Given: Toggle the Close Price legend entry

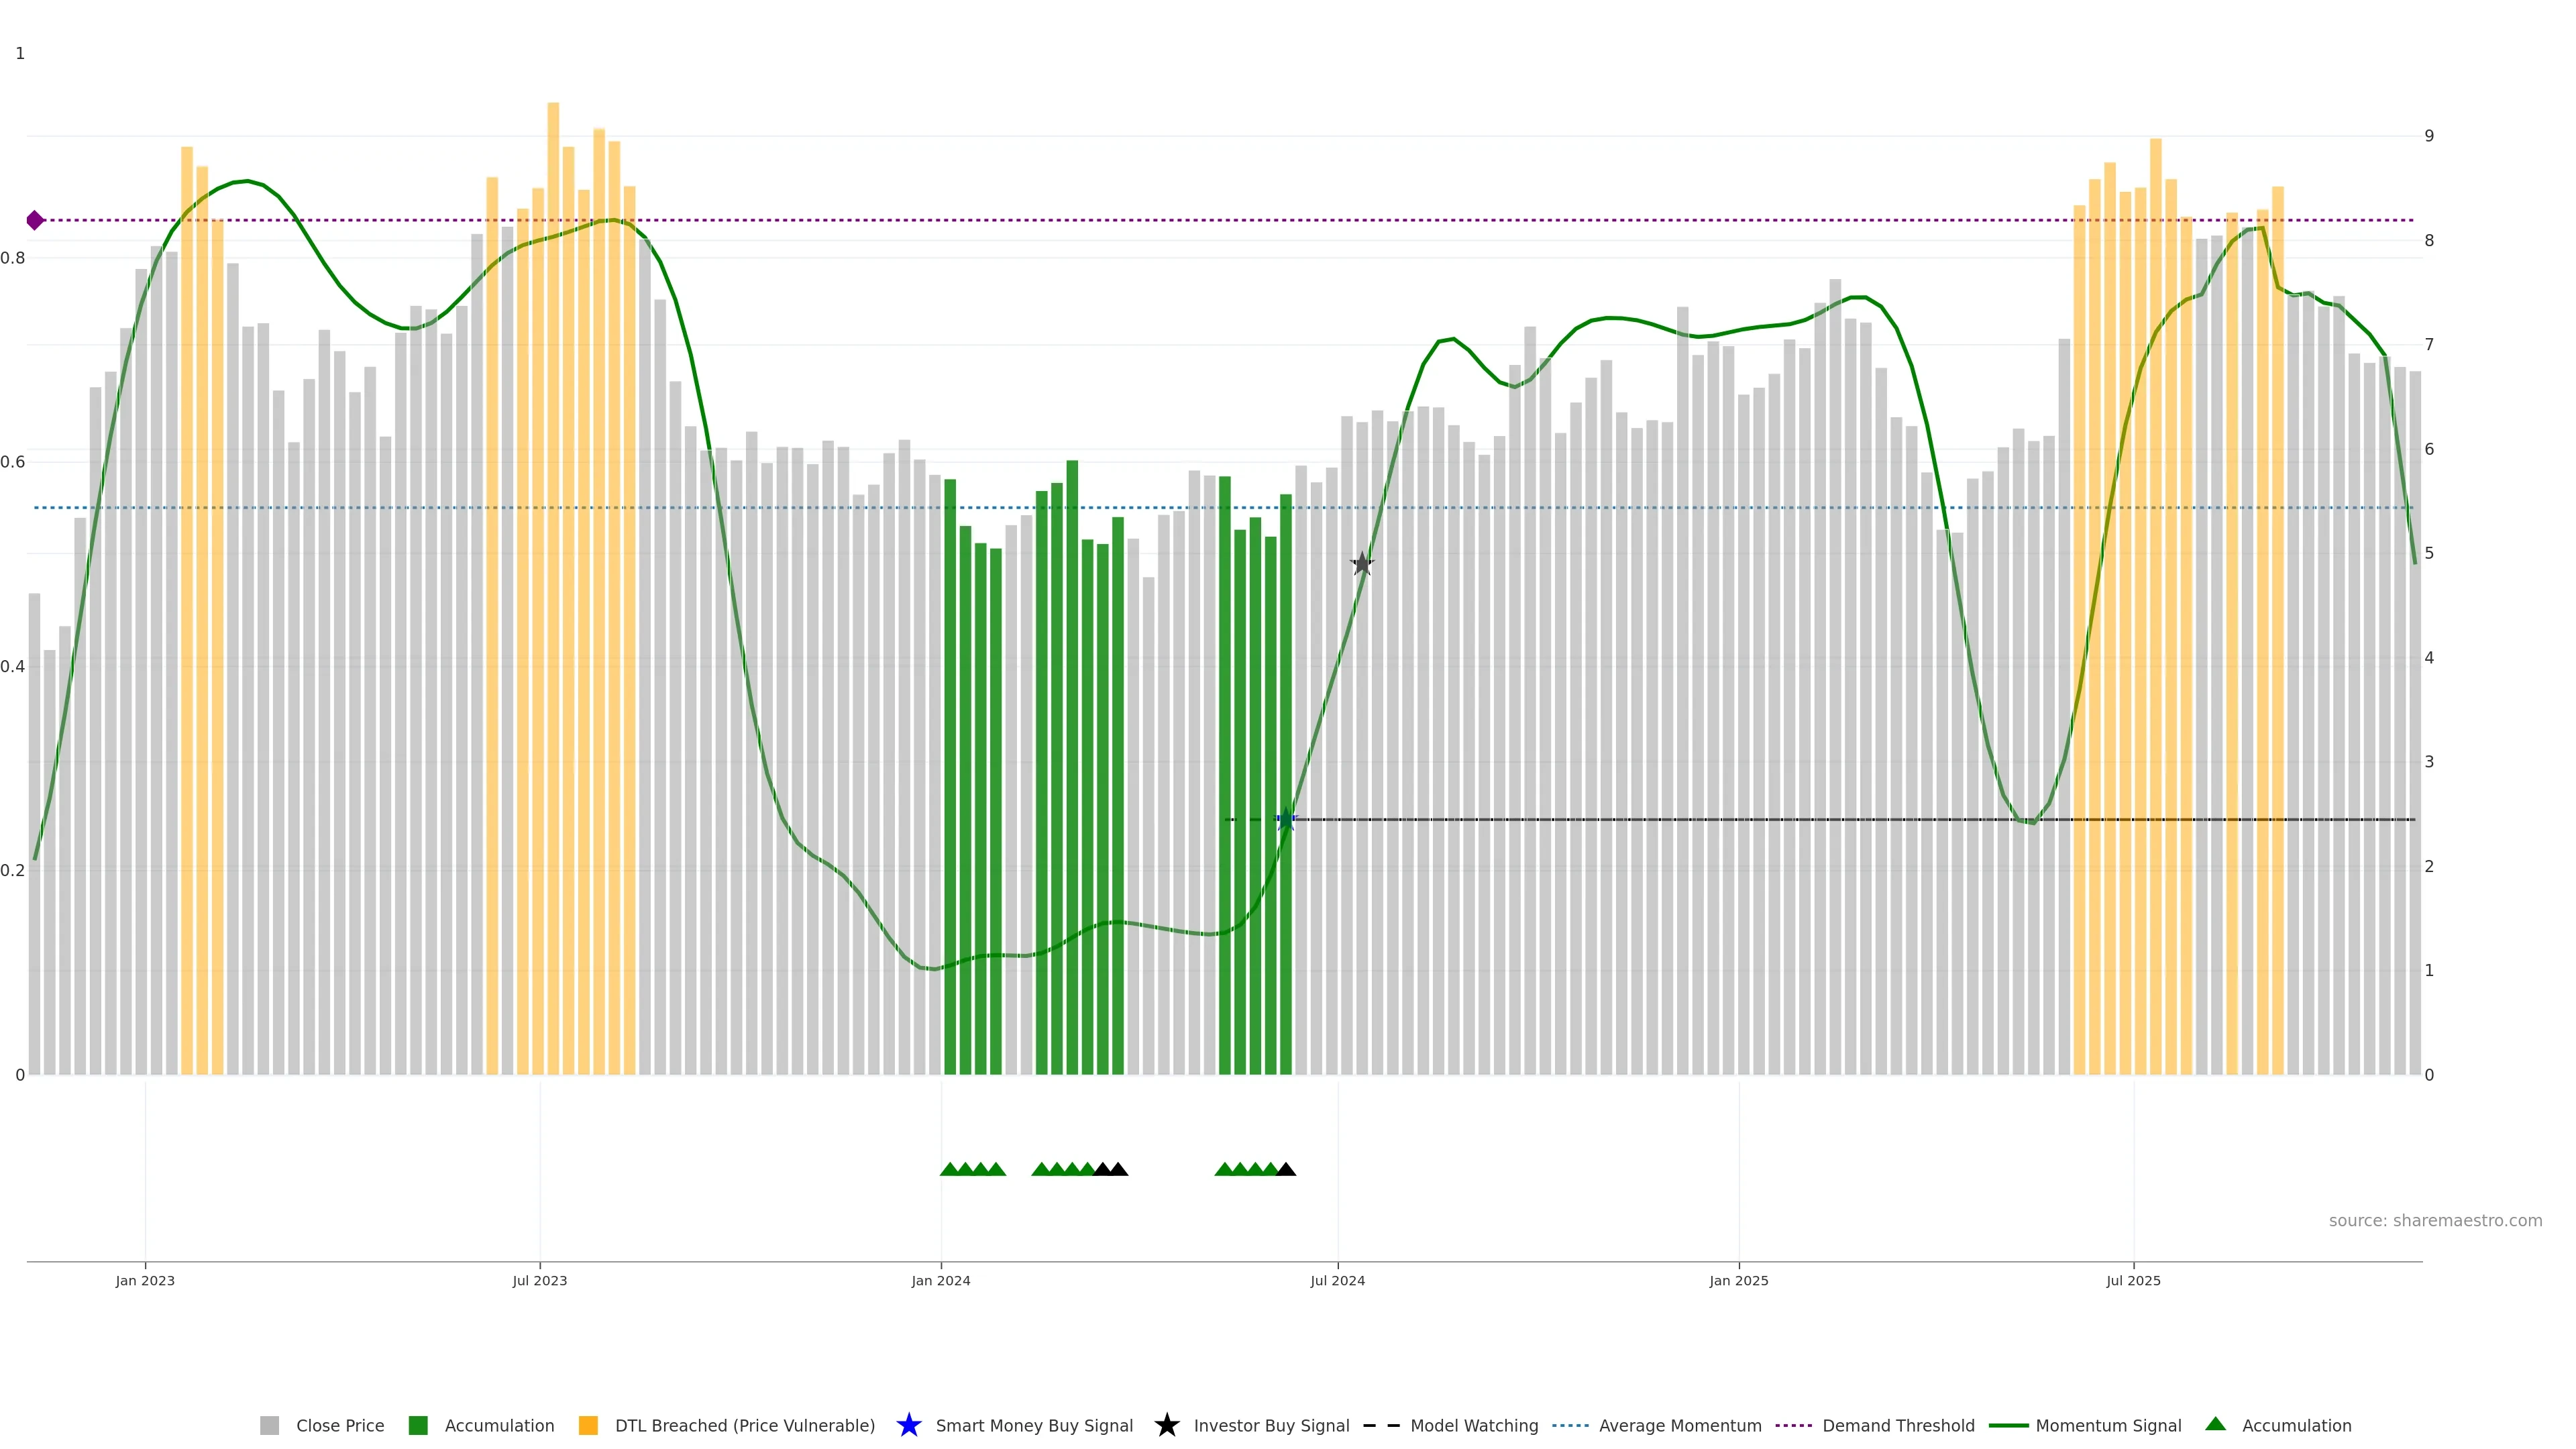Looking at the screenshot, I should pos(339,1426).
